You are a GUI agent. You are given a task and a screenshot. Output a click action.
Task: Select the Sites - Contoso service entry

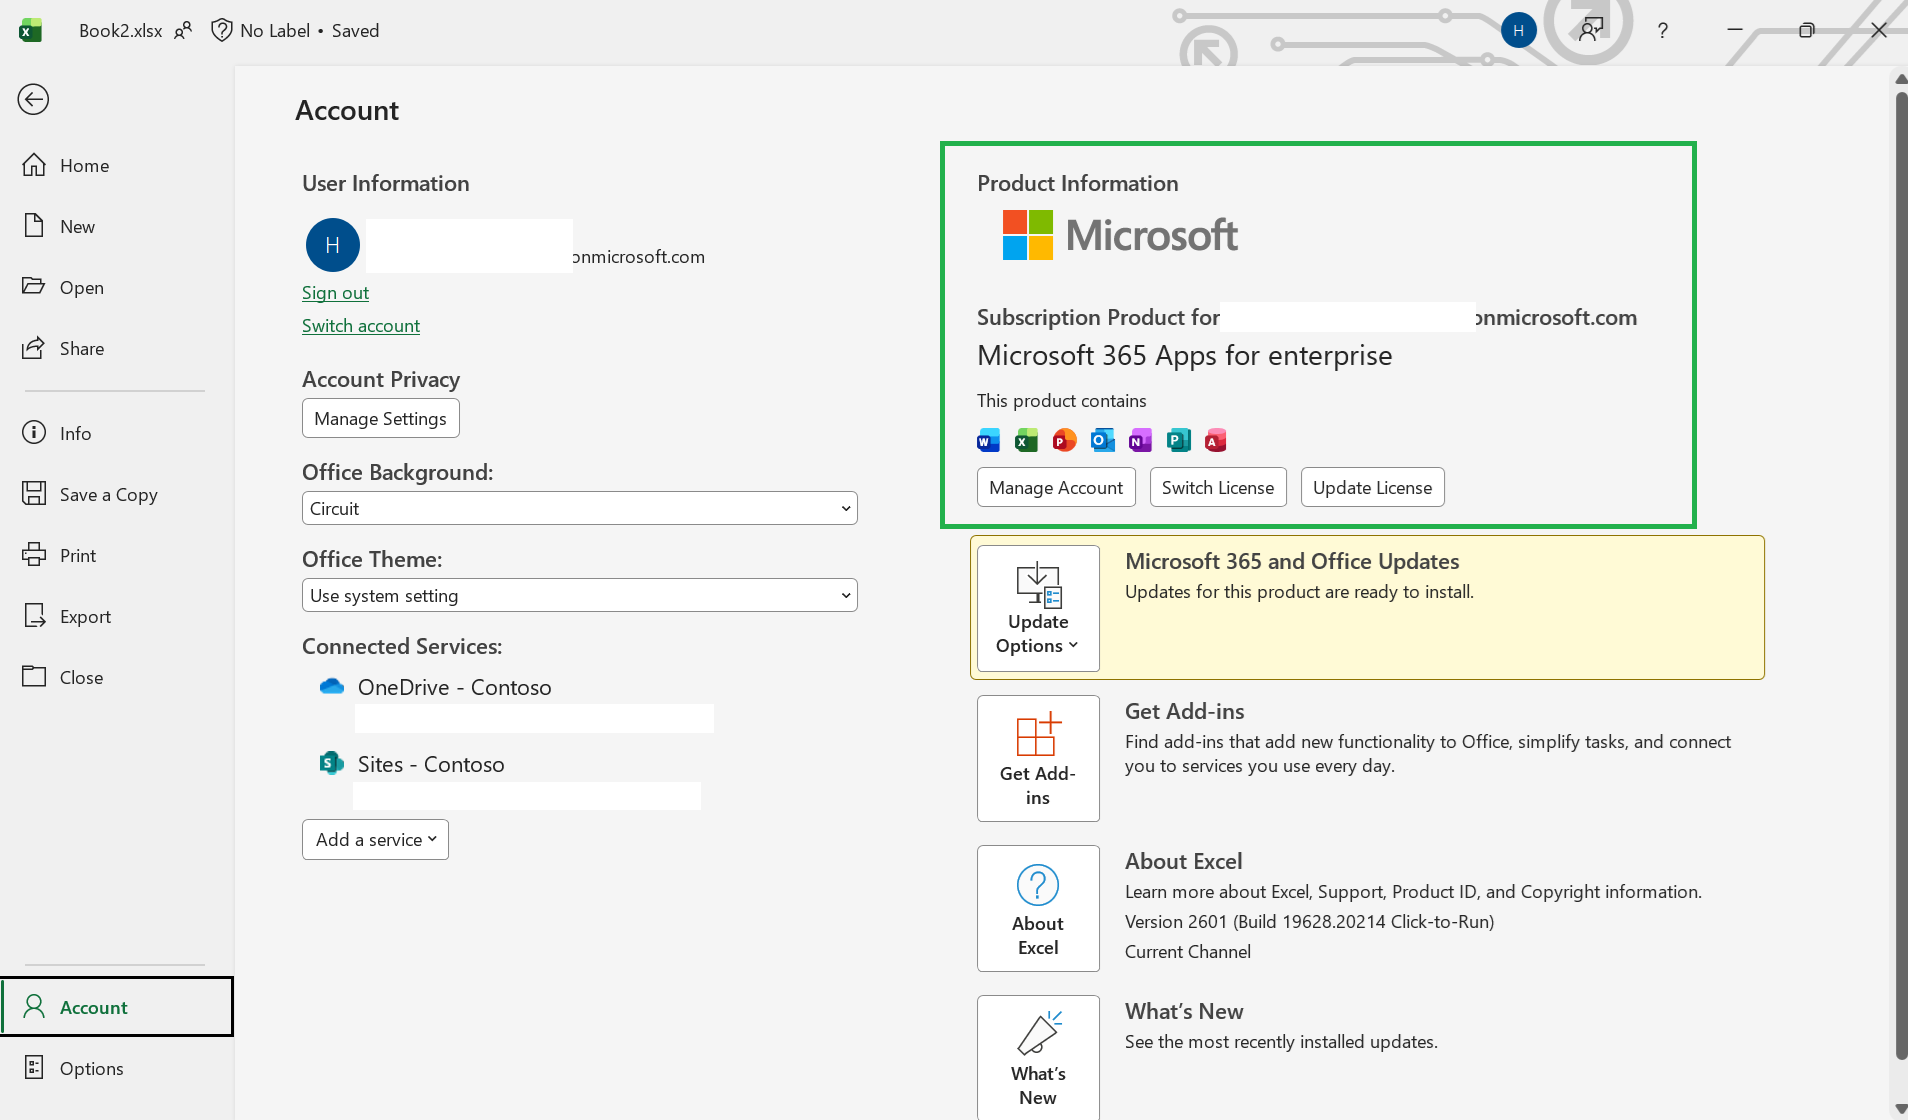coord(431,765)
